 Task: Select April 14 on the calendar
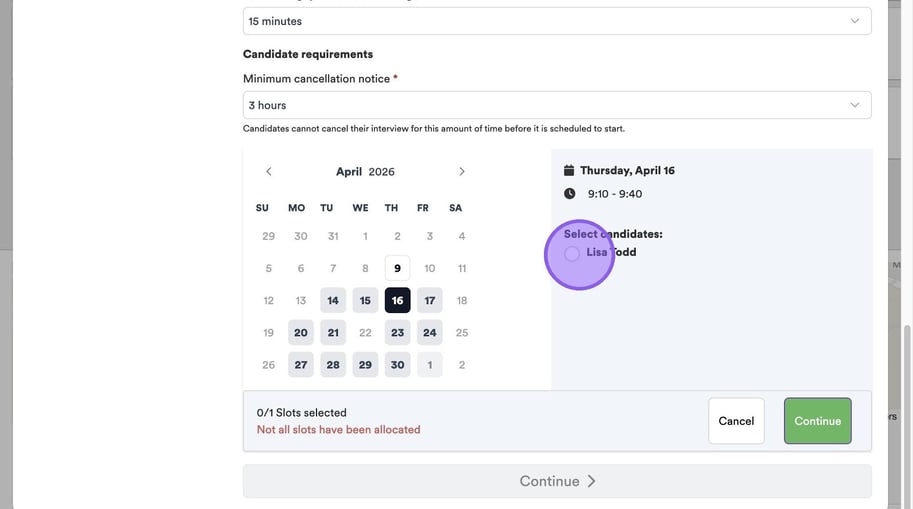(333, 301)
